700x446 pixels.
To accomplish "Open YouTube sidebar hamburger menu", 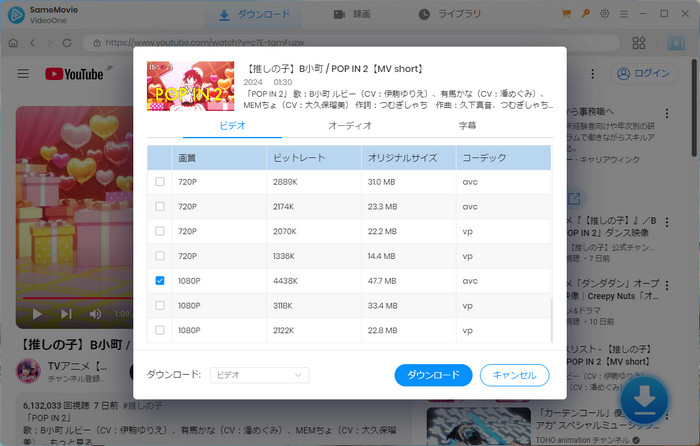I will (x=23, y=73).
